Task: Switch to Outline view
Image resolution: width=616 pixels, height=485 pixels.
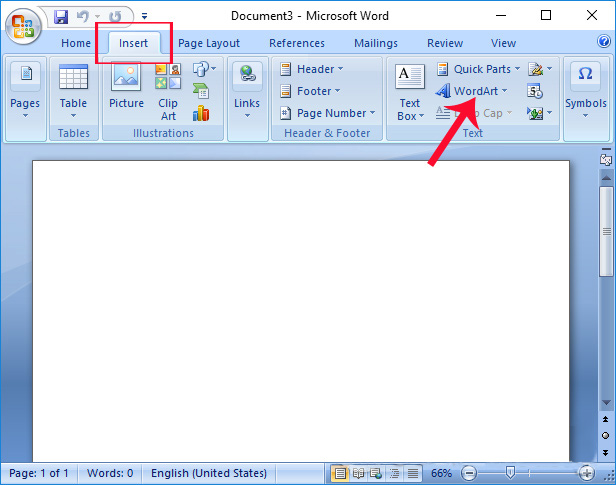Action: pos(394,473)
